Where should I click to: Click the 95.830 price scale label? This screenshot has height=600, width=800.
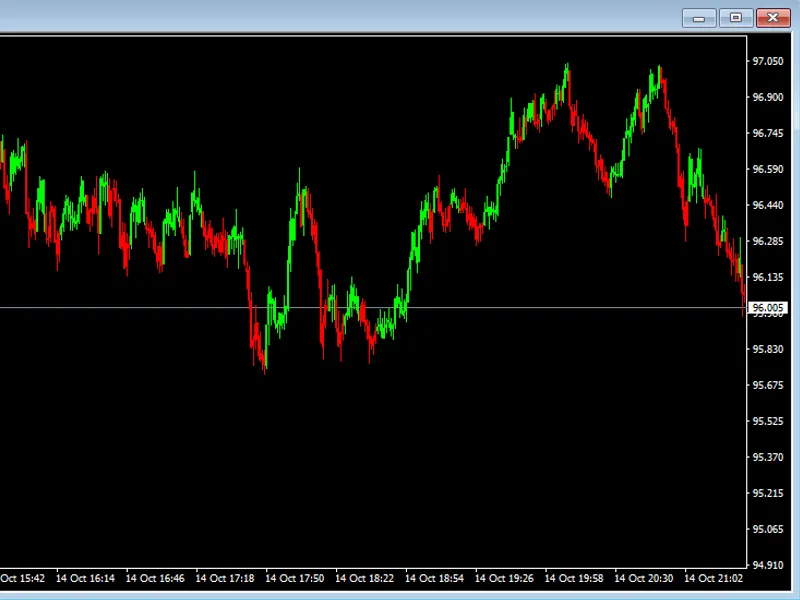tap(768, 349)
